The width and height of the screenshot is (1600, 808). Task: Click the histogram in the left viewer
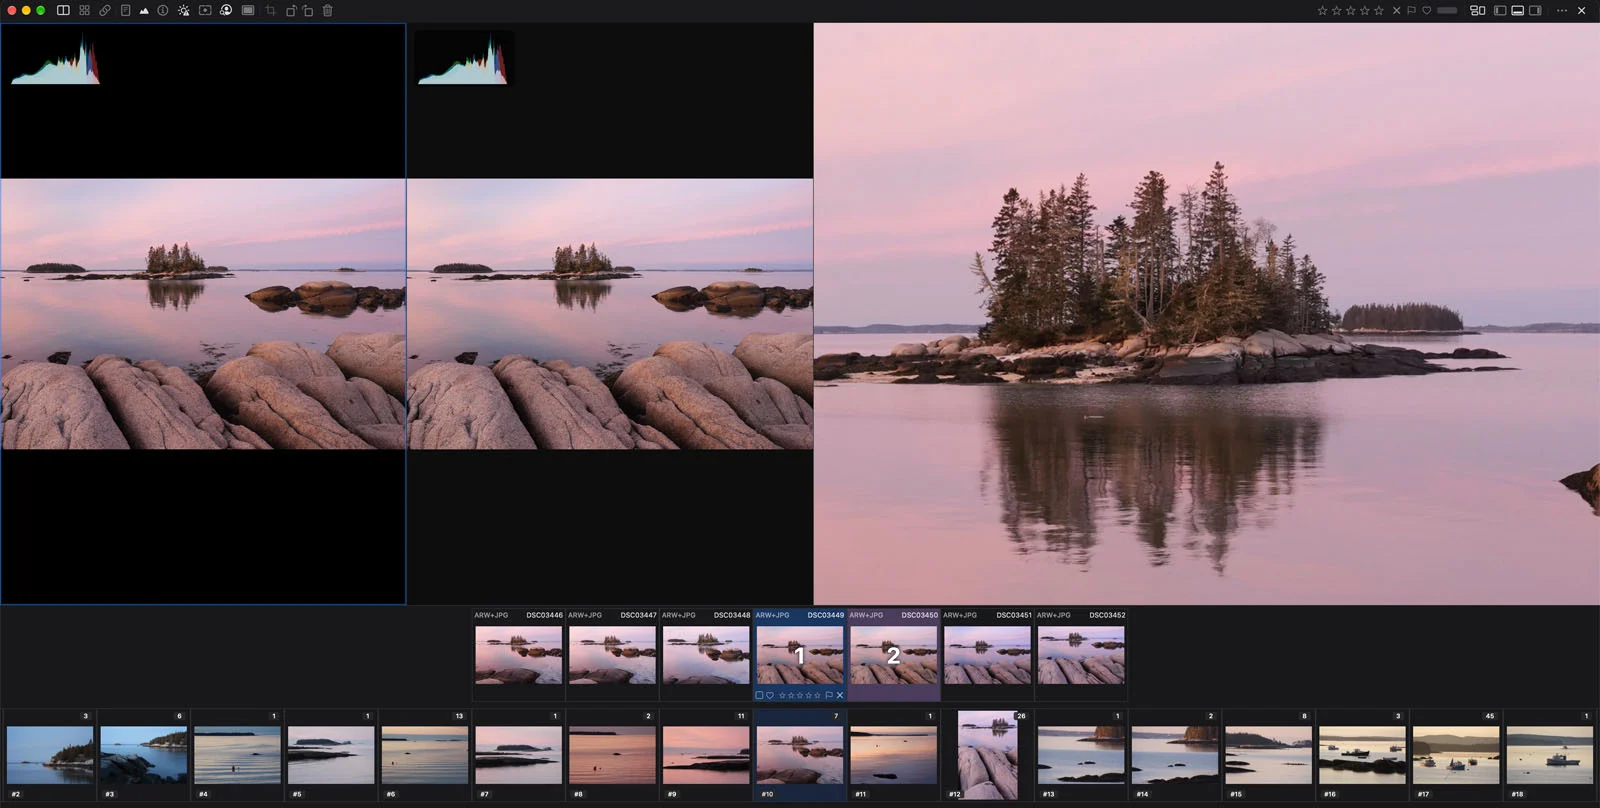55,58
